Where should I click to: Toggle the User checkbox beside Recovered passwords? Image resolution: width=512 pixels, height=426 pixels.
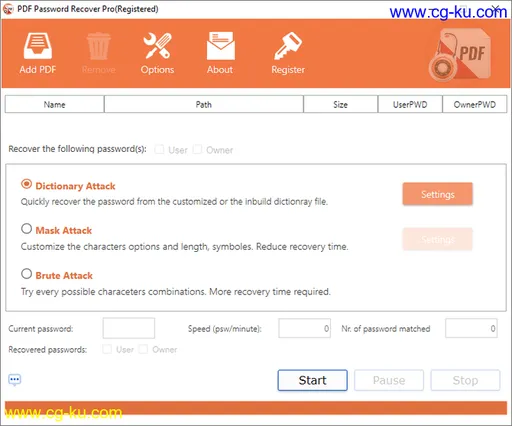(x=107, y=349)
